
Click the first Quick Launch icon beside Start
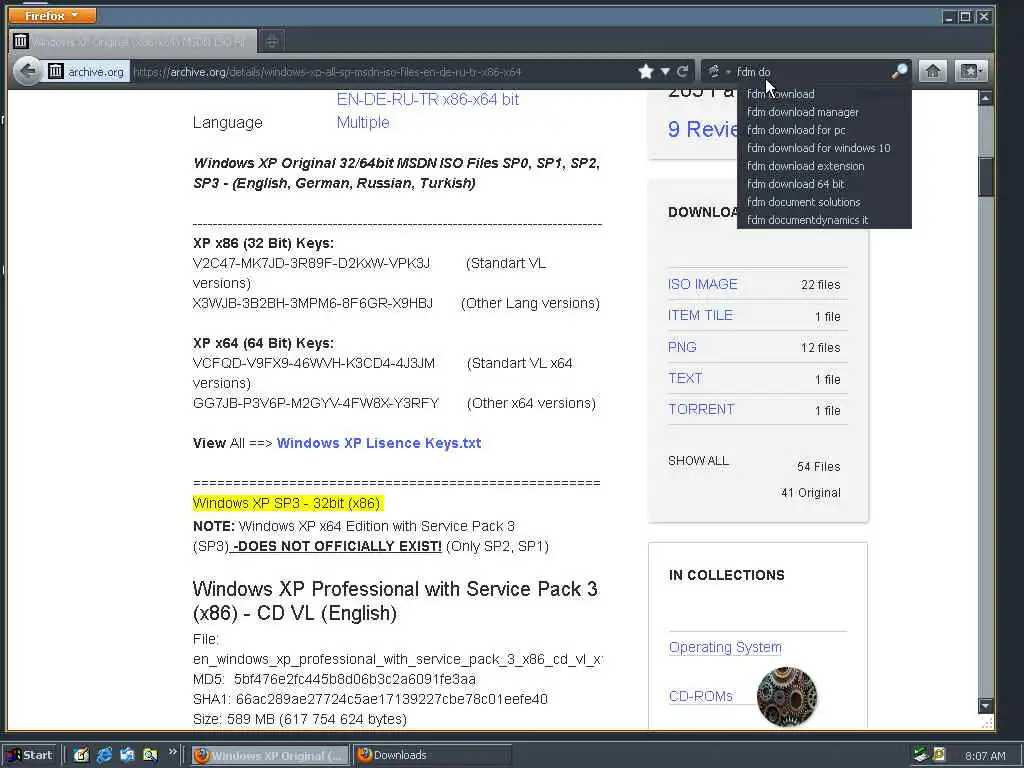point(81,755)
